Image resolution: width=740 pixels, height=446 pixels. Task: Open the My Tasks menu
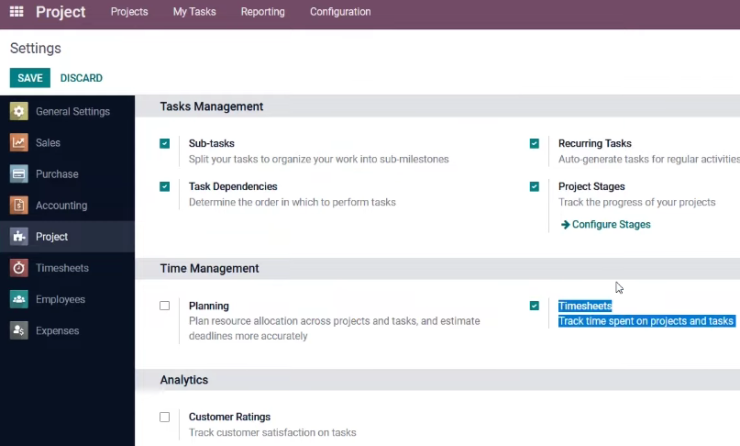coord(194,12)
